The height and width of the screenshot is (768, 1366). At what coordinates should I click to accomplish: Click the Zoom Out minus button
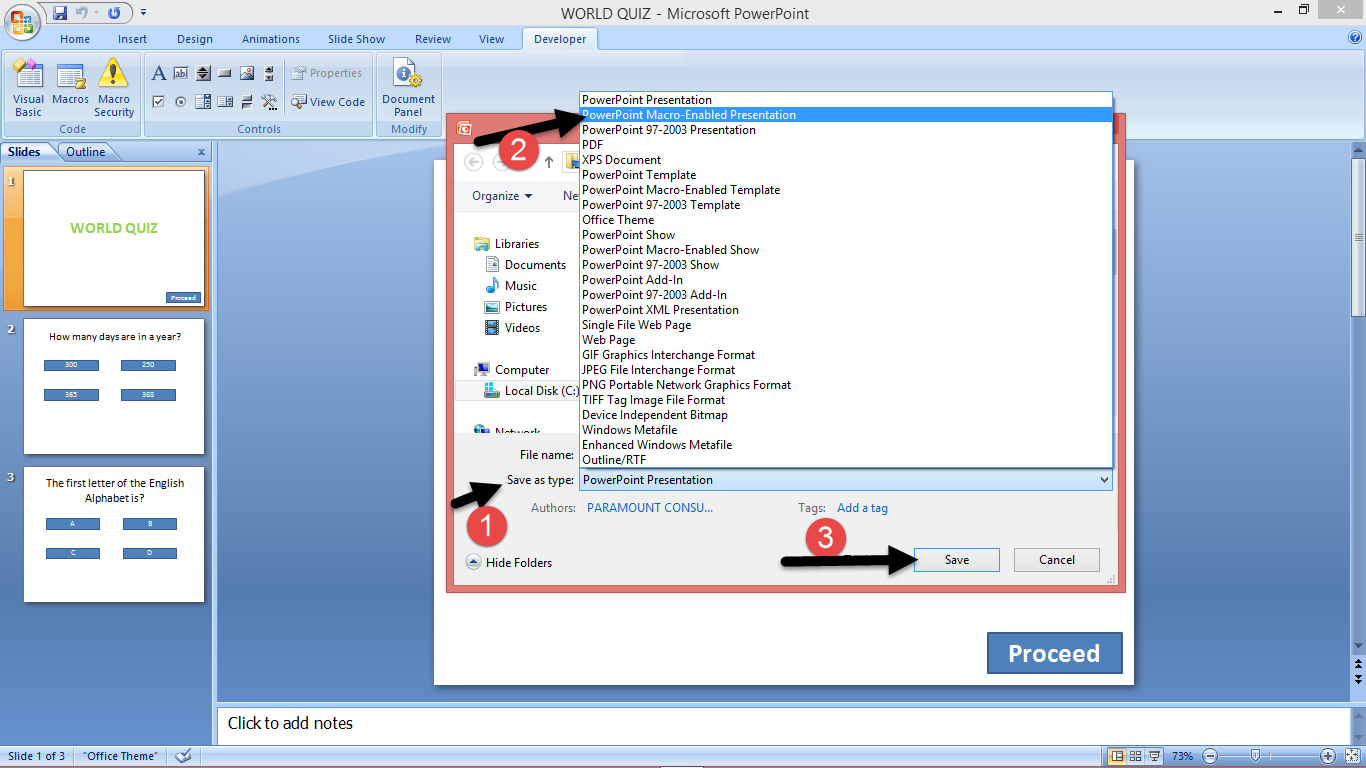click(1210, 756)
